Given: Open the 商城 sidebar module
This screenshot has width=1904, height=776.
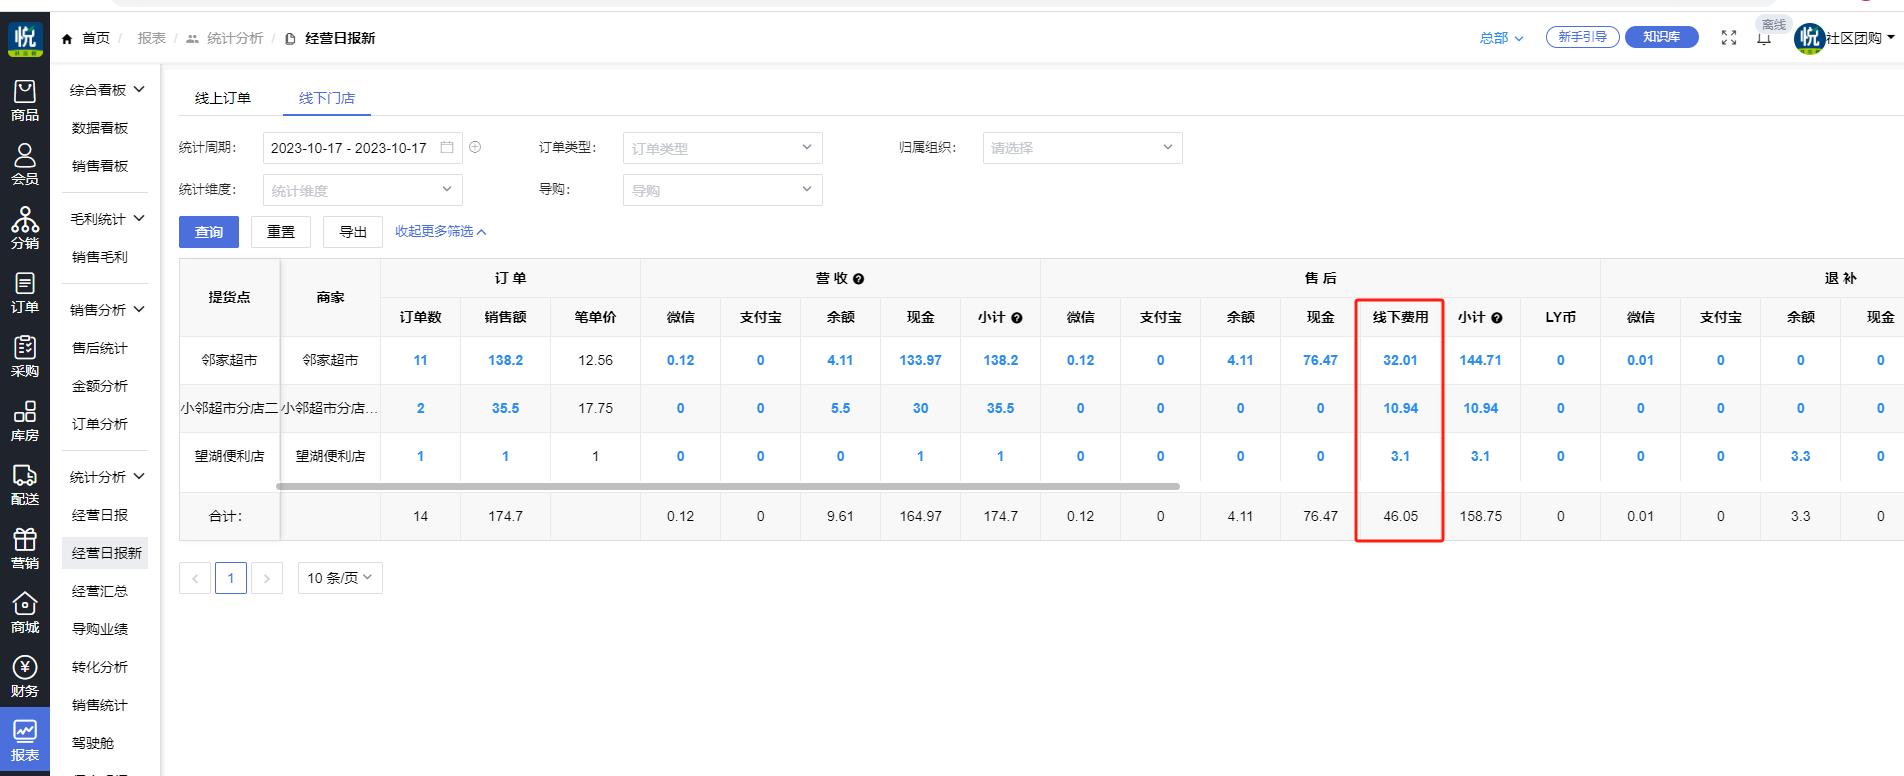Looking at the screenshot, I should [25, 613].
